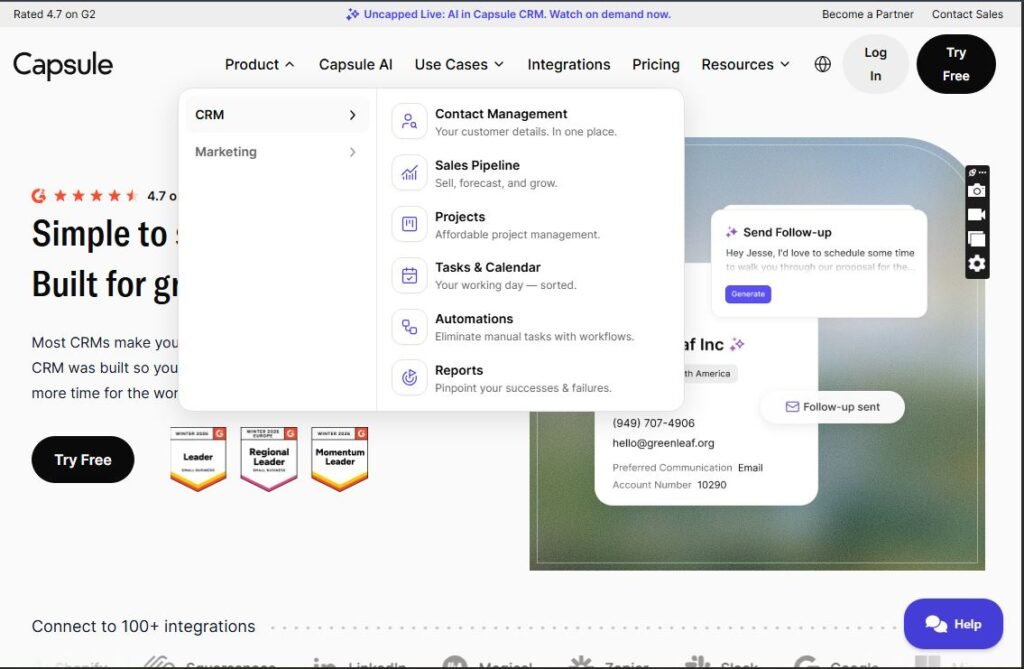Select the Contact Management icon
Viewport: 1024px width, 669px height.
pyautogui.click(x=408, y=120)
